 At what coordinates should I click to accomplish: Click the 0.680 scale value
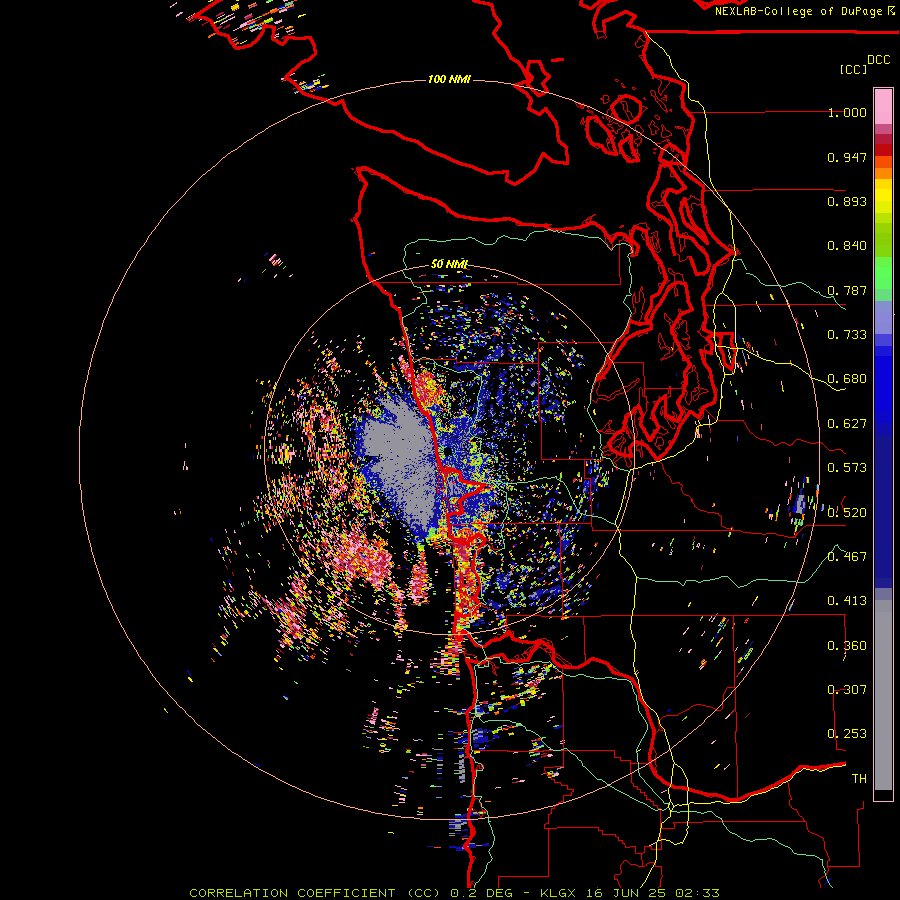pos(847,379)
